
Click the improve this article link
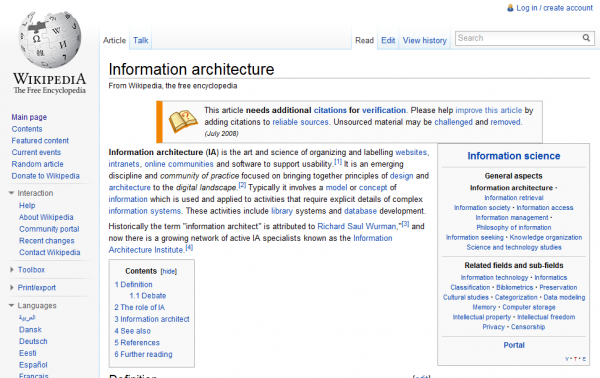coord(488,110)
